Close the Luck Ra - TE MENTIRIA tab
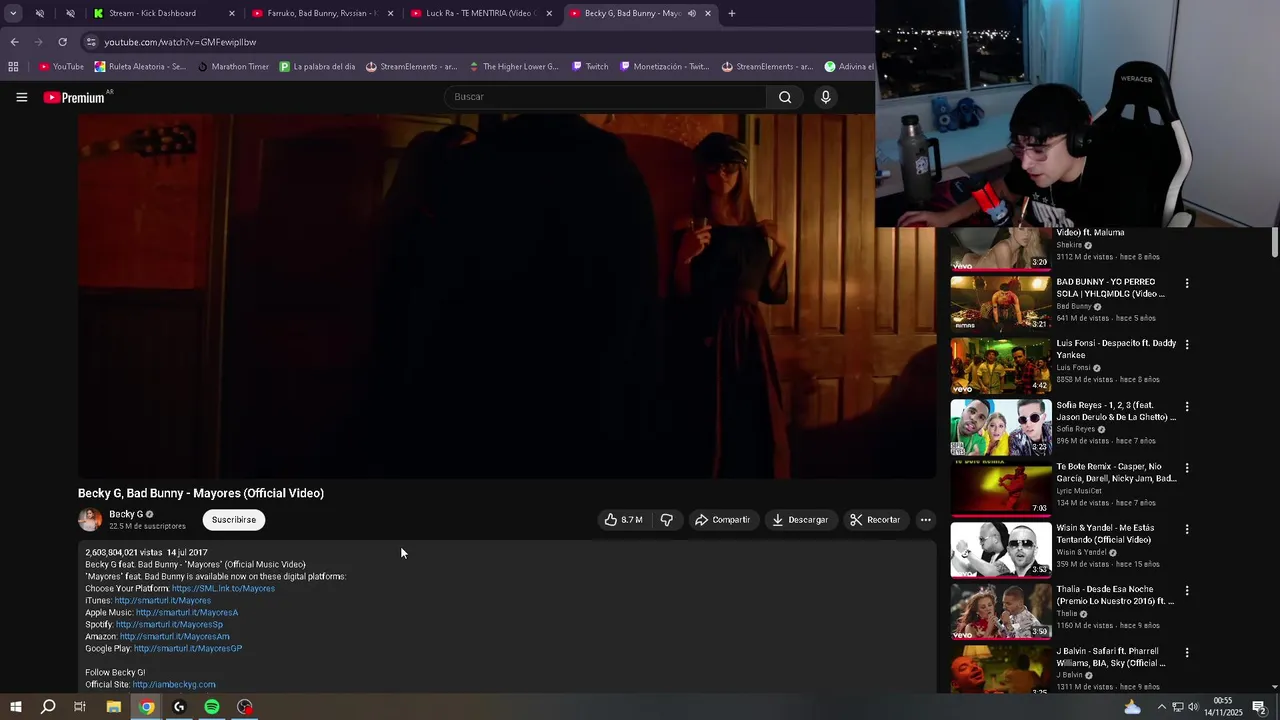Screen dimensions: 1280x720 coord(549,13)
